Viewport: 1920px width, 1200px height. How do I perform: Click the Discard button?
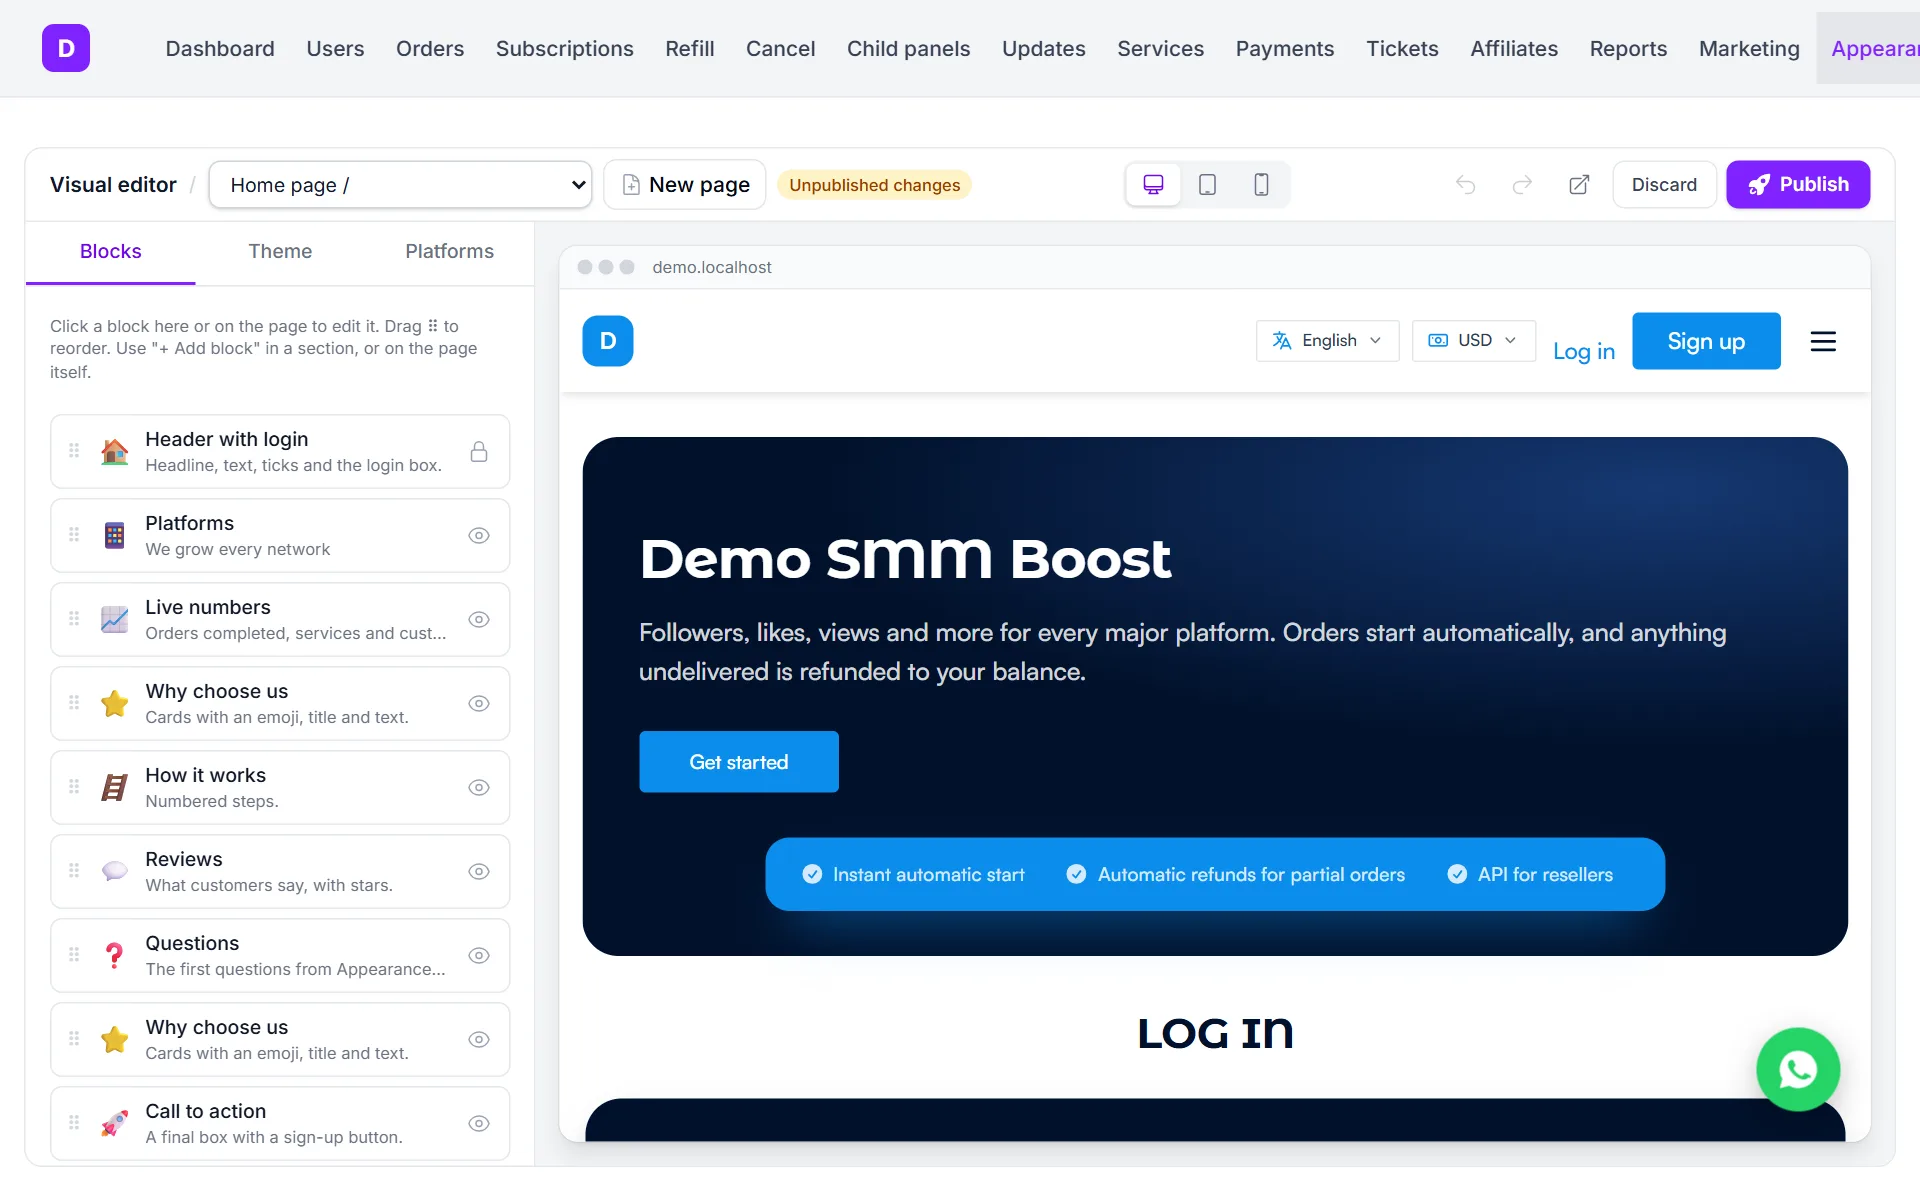point(1664,185)
